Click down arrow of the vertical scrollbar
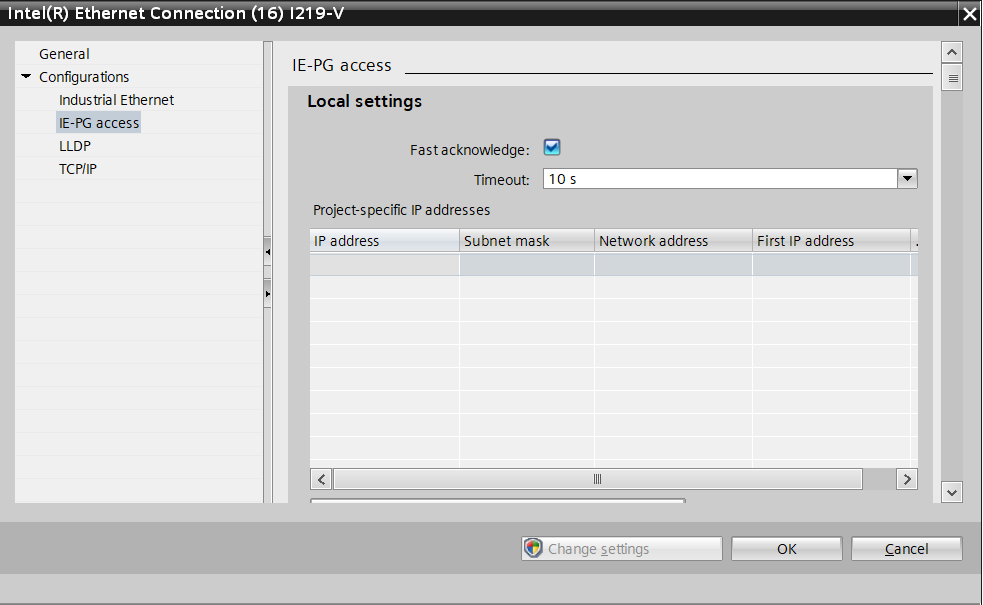Image resolution: width=983 pixels, height=605 pixels. 952,492
